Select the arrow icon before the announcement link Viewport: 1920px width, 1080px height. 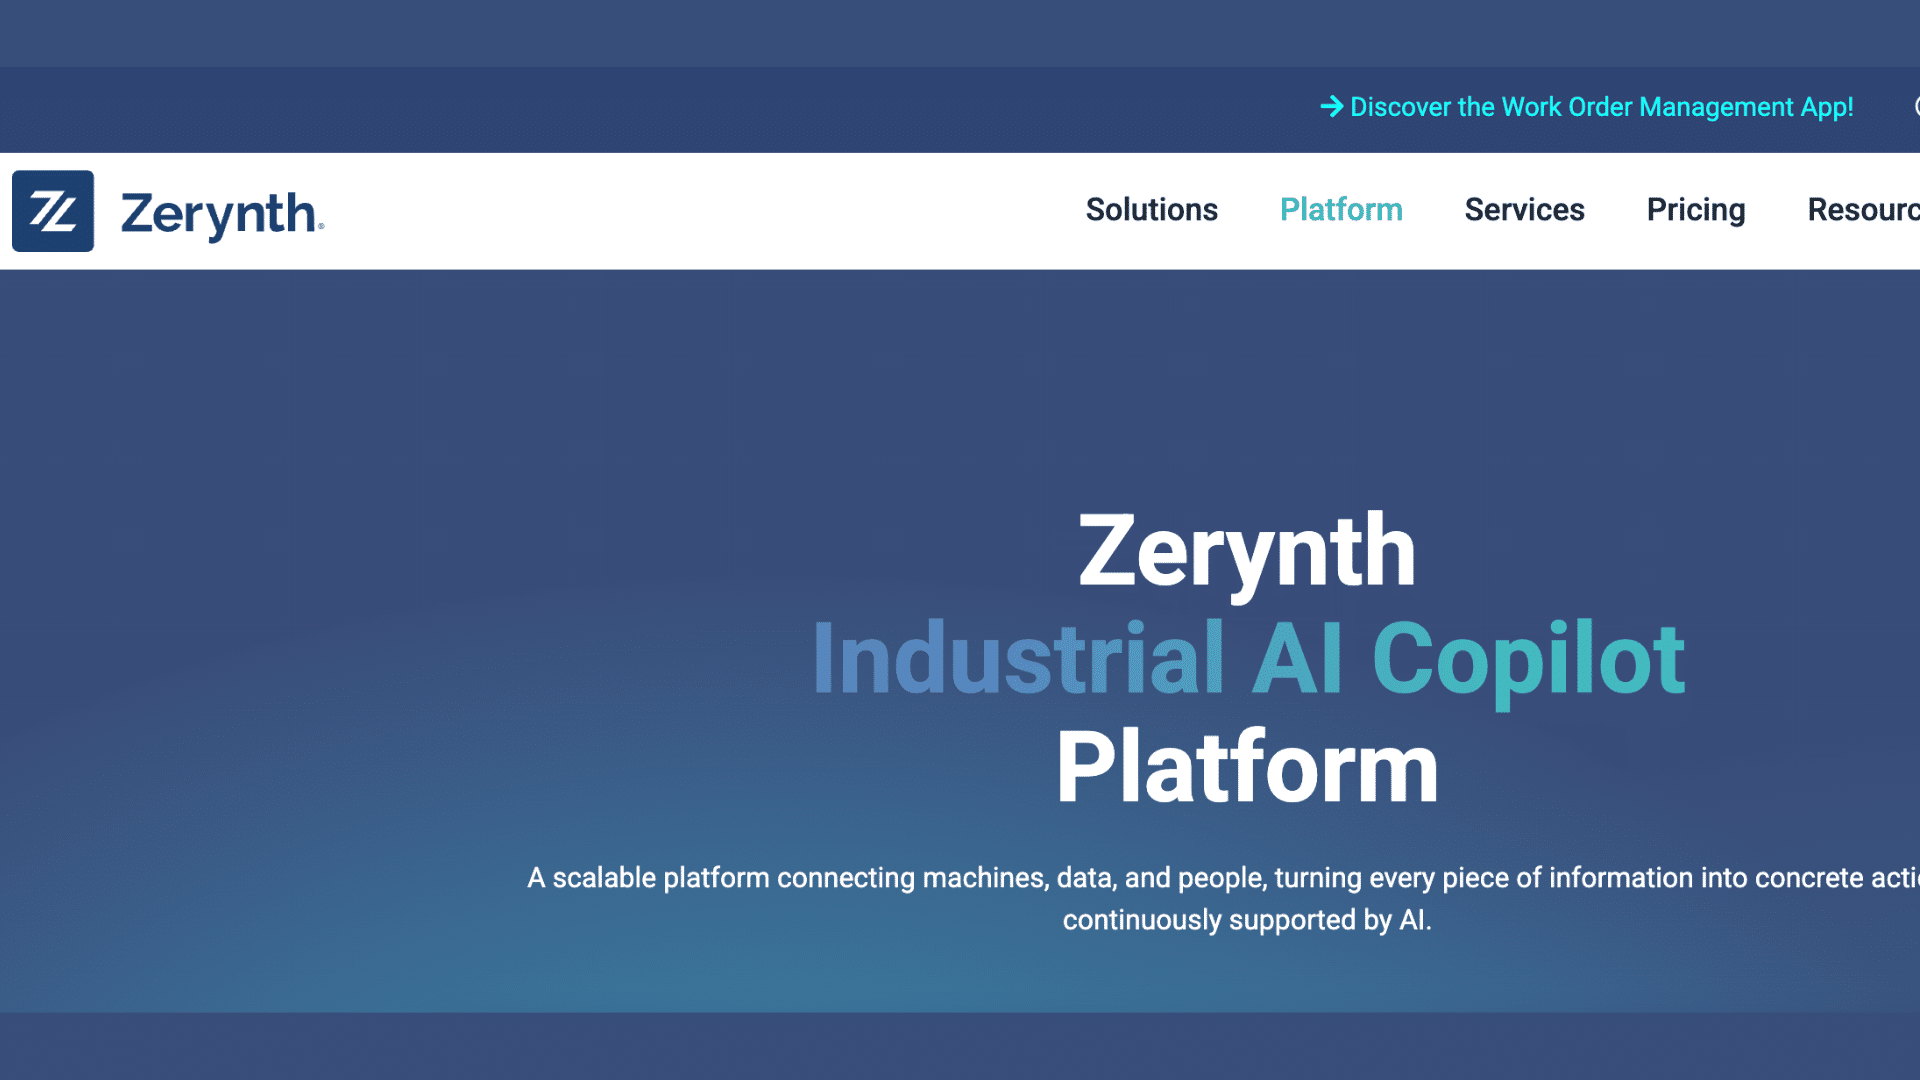pos(1332,107)
